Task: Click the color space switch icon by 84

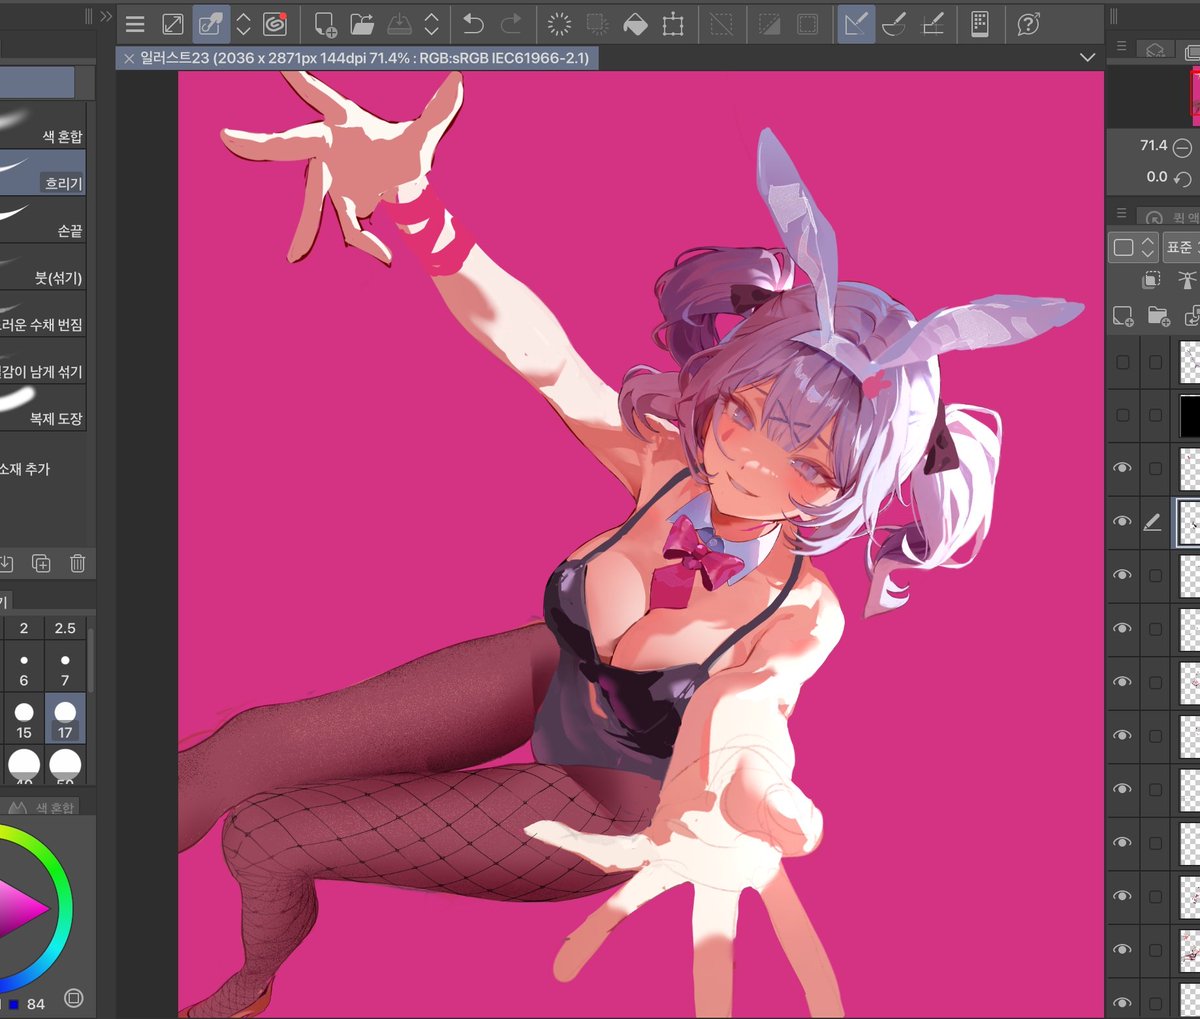Action: tap(73, 998)
